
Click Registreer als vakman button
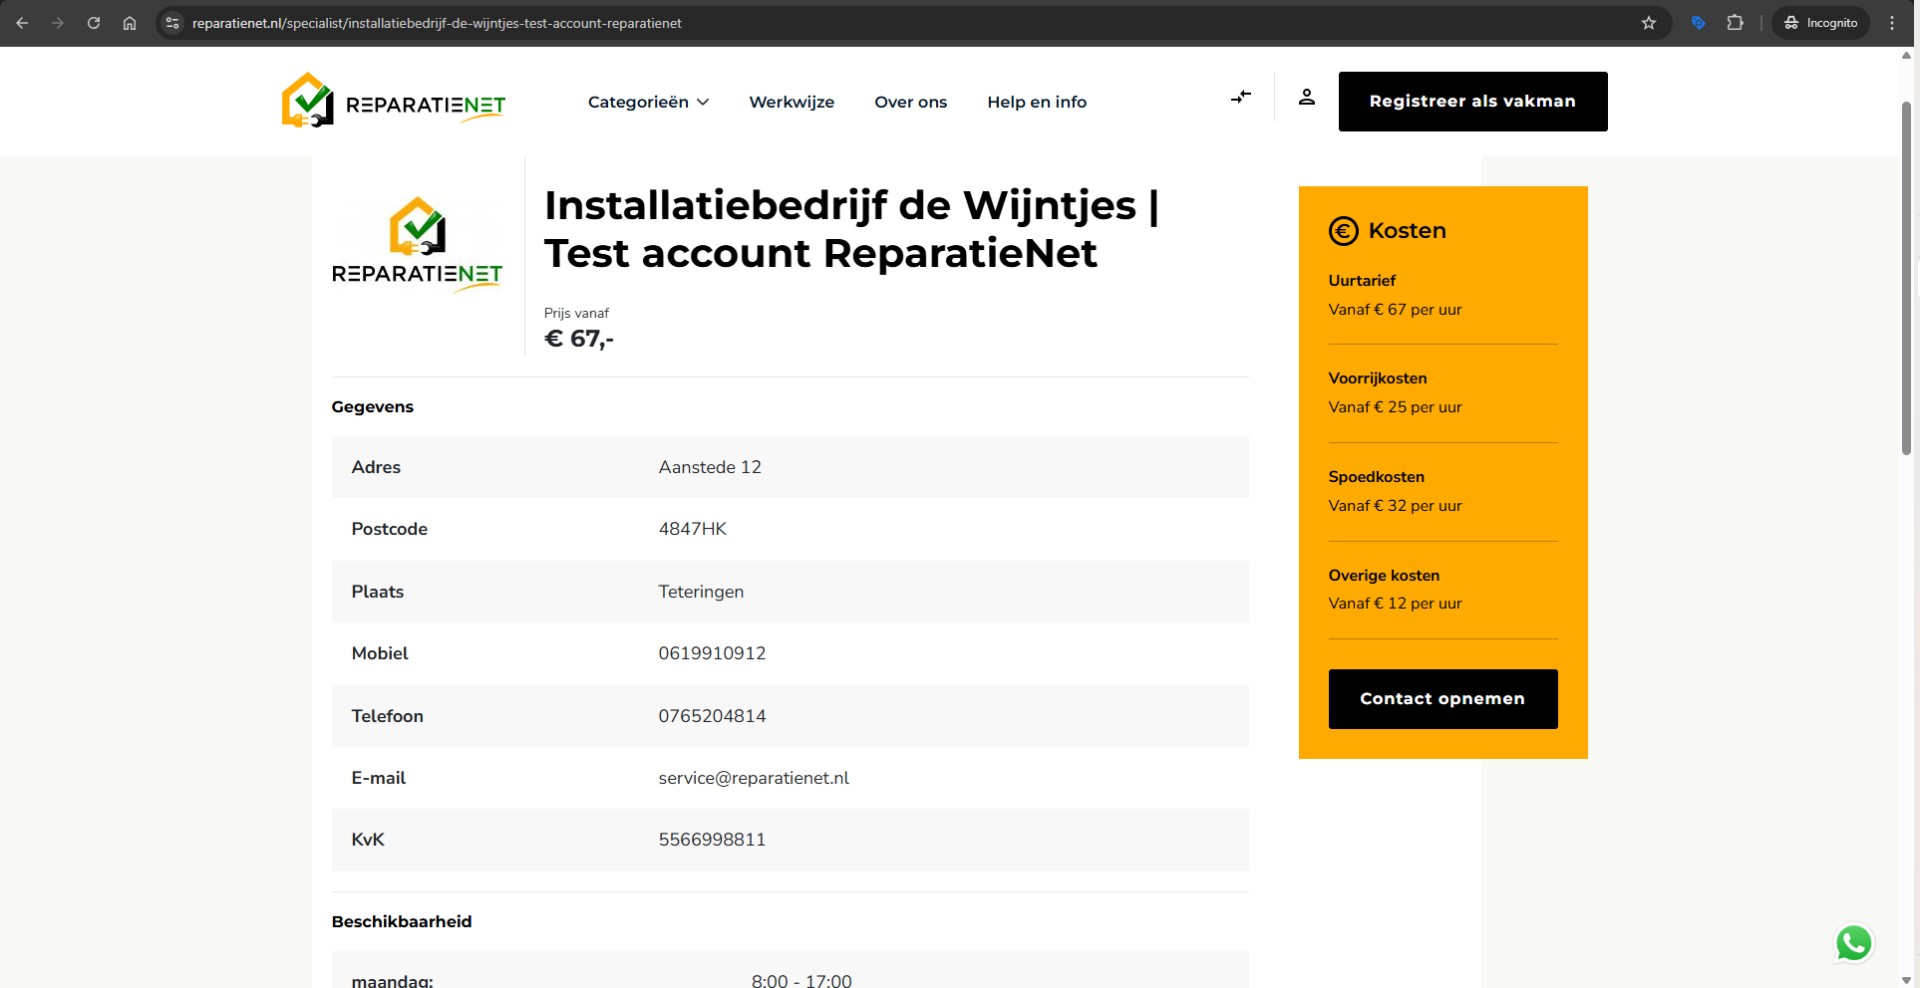coord(1473,101)
